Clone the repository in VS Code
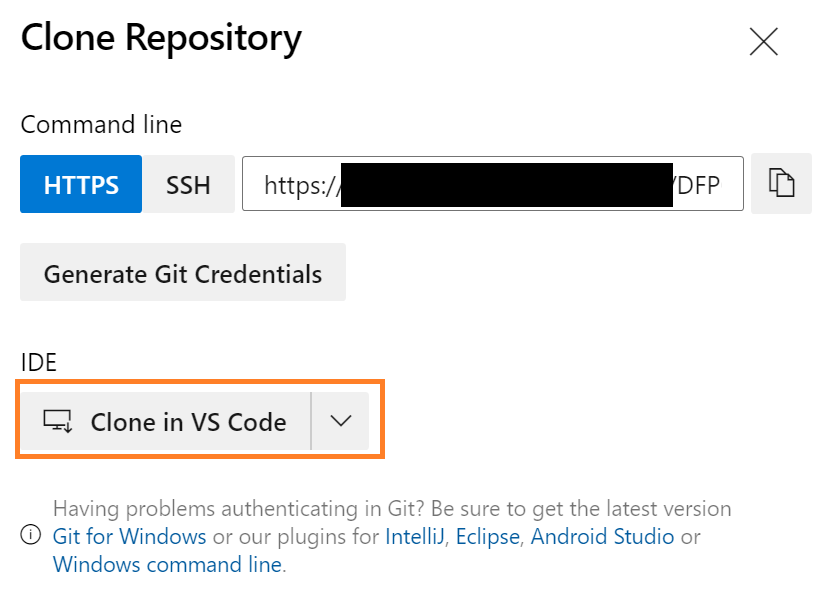Image resolution: width=826 pixels, height=592 pixels. coord(165,421)
